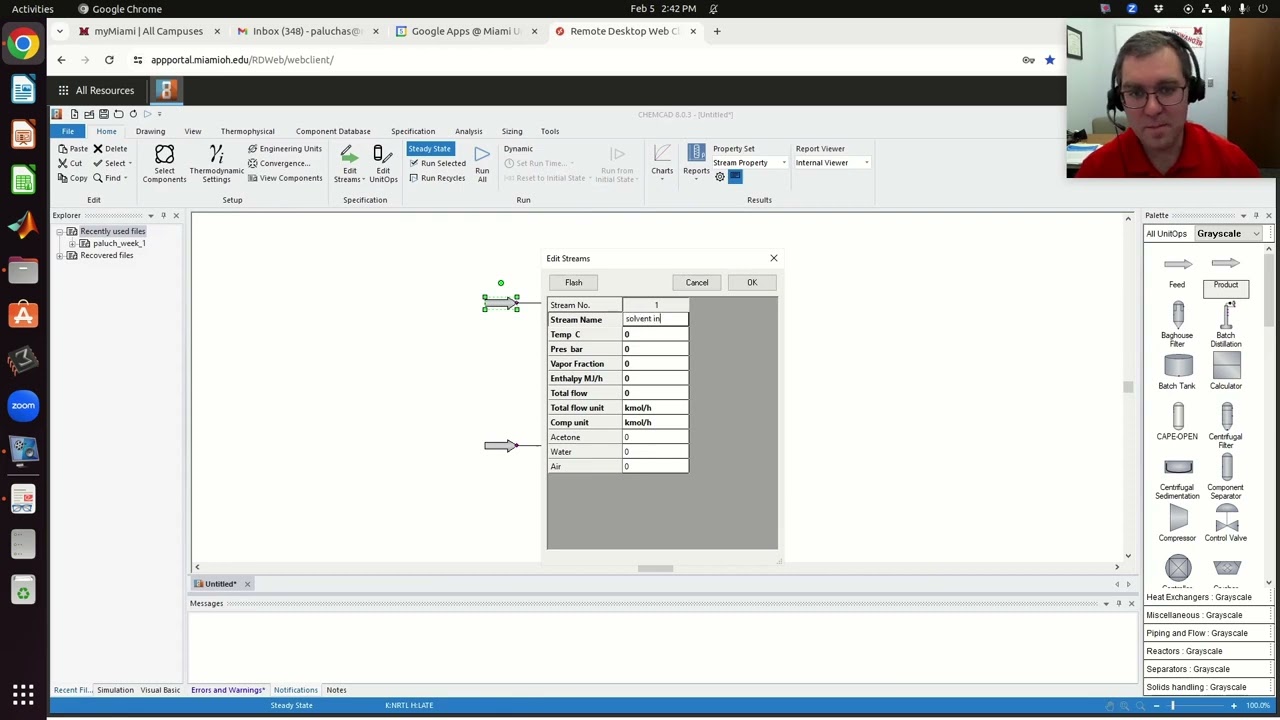The width and height of the screenshot is (1280, 720).
Task: Click the Temp C value field
Action: 655,334
